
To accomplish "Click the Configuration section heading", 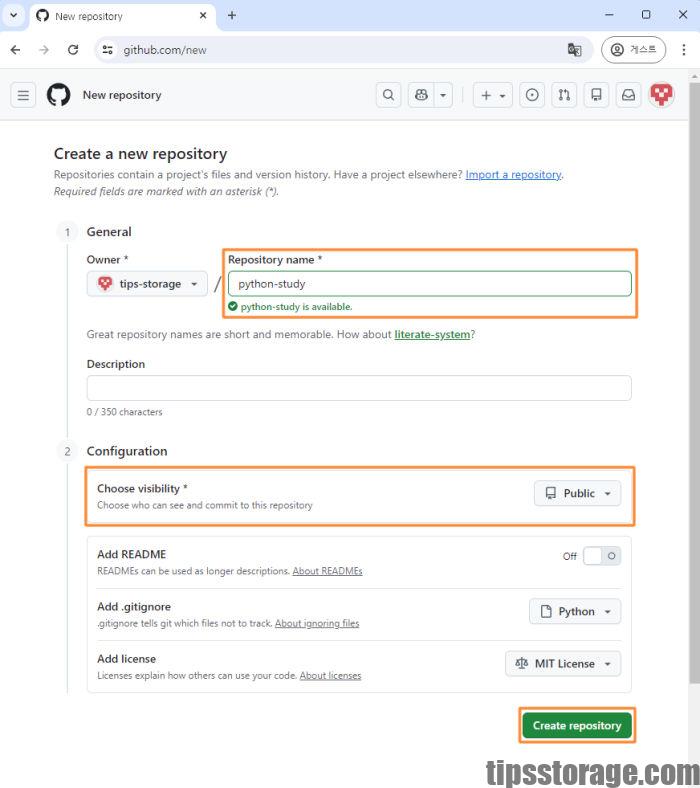I will pyautogui.click(x=127, y=451).
